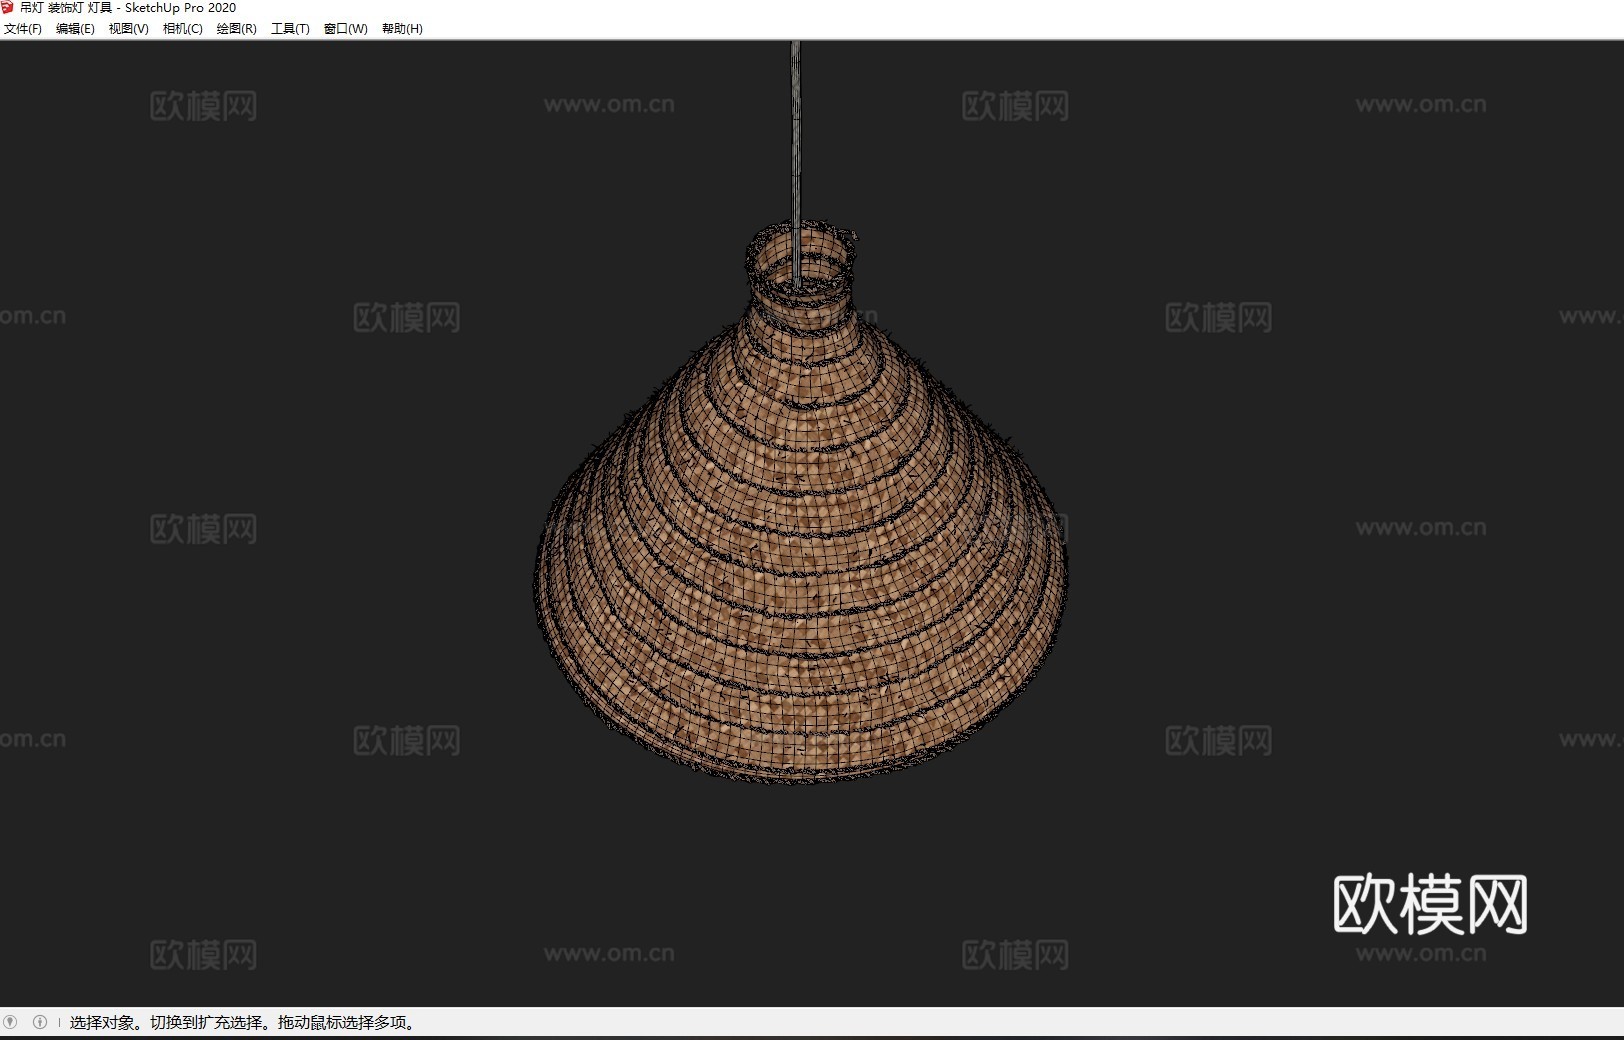Open the 工具(T) menu
This screenshot has width=1624, height=1040.
290,29
